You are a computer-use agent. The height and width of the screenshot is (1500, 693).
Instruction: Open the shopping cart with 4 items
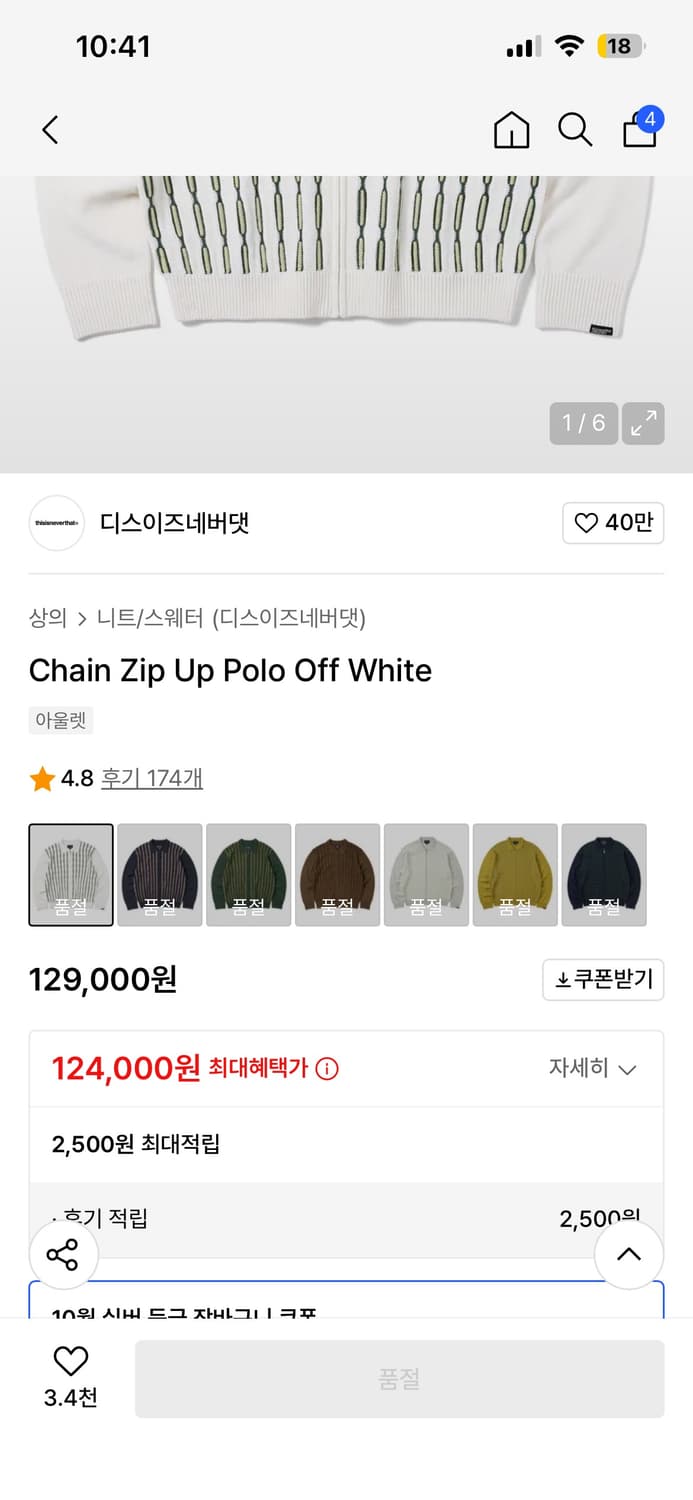[x=639, y=131]
